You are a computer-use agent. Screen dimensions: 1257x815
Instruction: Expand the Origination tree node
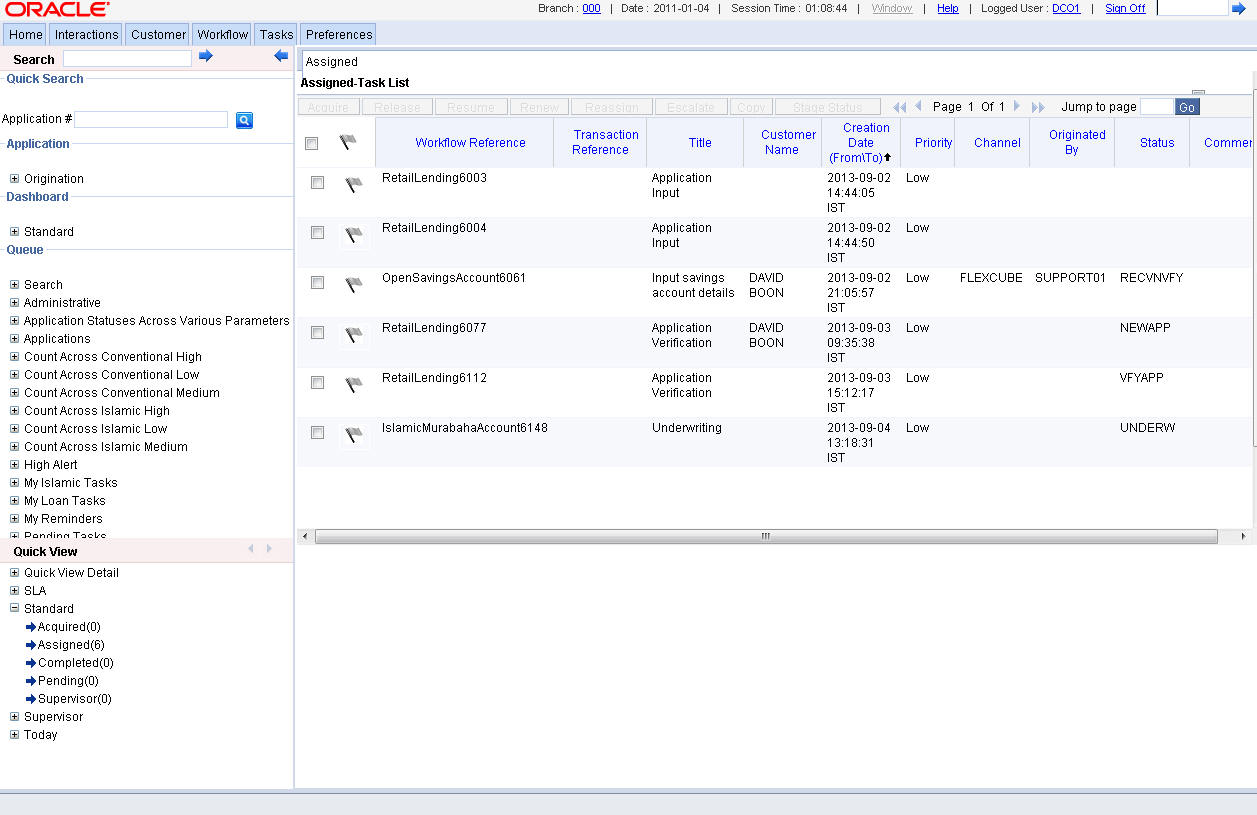[x=15, y=179]
